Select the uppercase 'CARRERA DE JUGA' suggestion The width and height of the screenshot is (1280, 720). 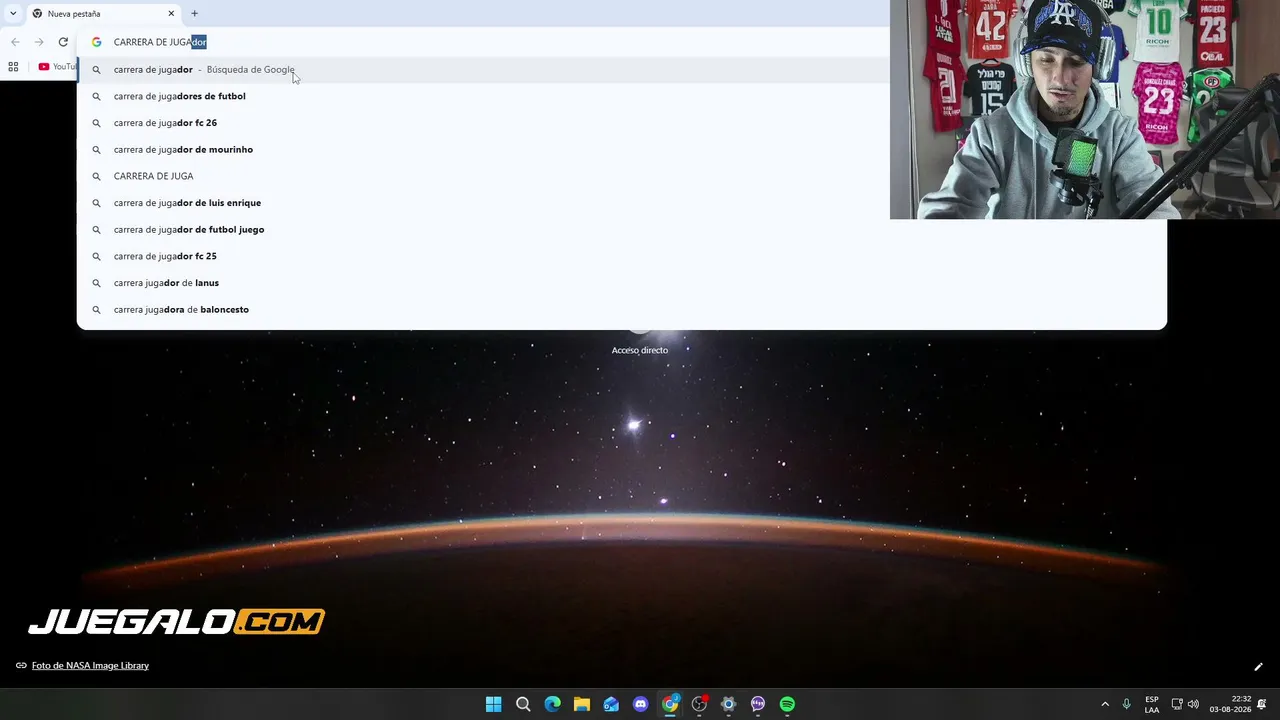622,176
